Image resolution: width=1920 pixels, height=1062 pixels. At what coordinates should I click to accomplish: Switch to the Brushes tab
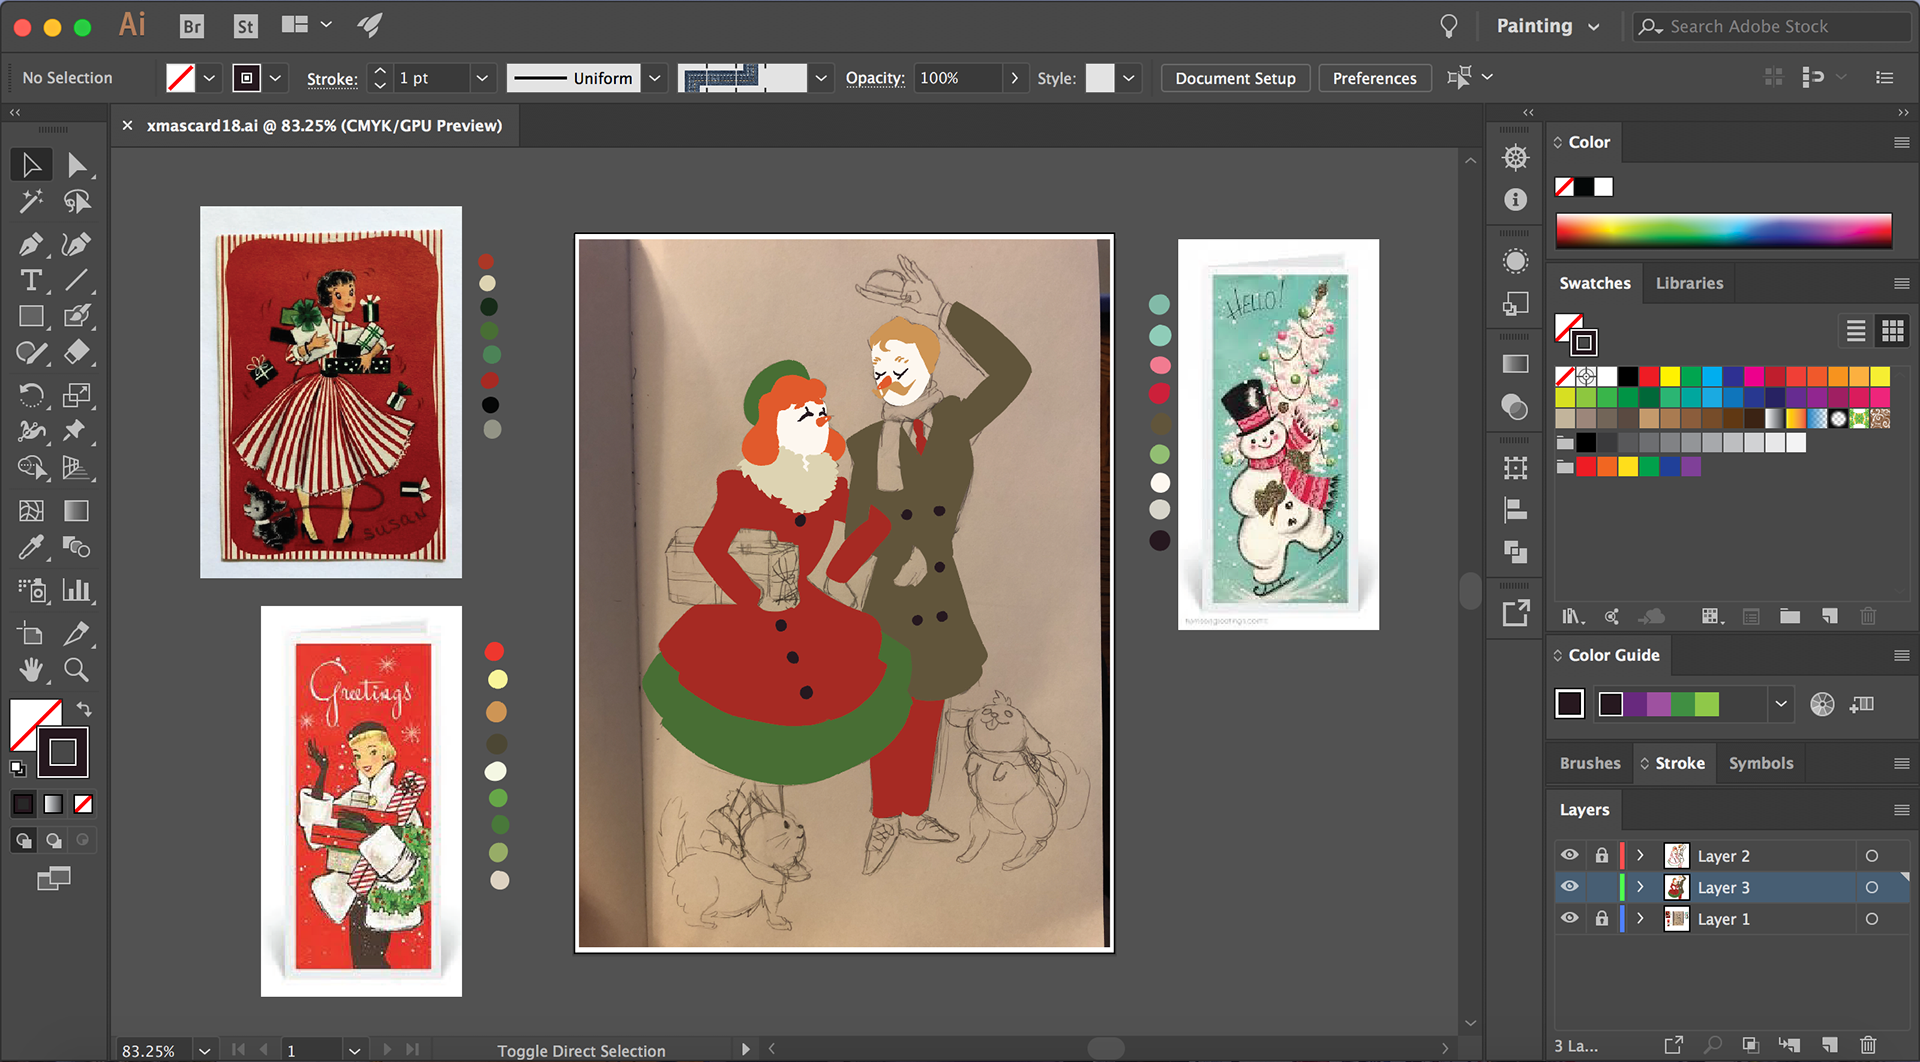pyautogui.click(x=1590, y=763)
